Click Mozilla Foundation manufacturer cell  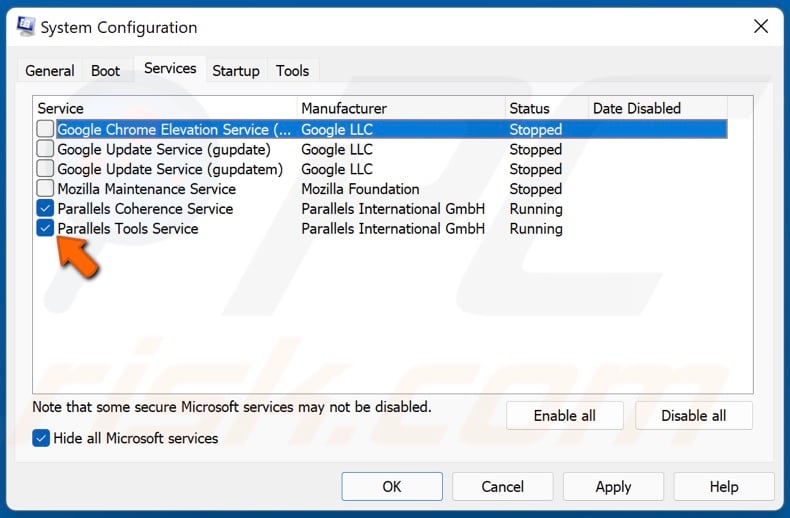click(x=360, y=188)
